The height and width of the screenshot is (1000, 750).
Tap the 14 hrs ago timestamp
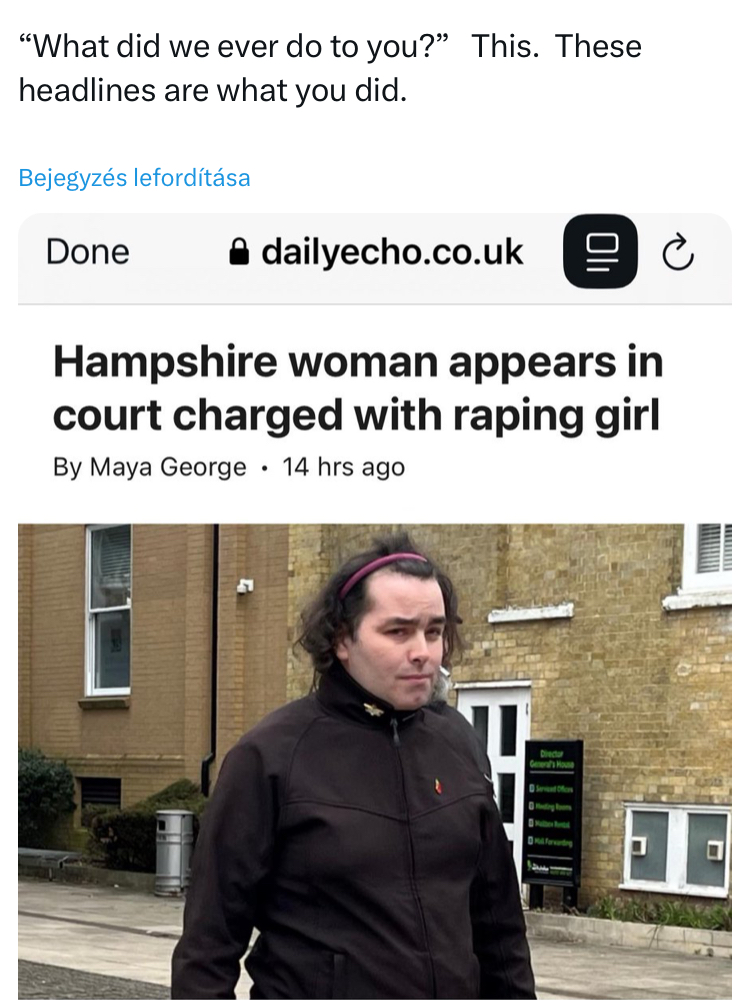tap(344, 467)
